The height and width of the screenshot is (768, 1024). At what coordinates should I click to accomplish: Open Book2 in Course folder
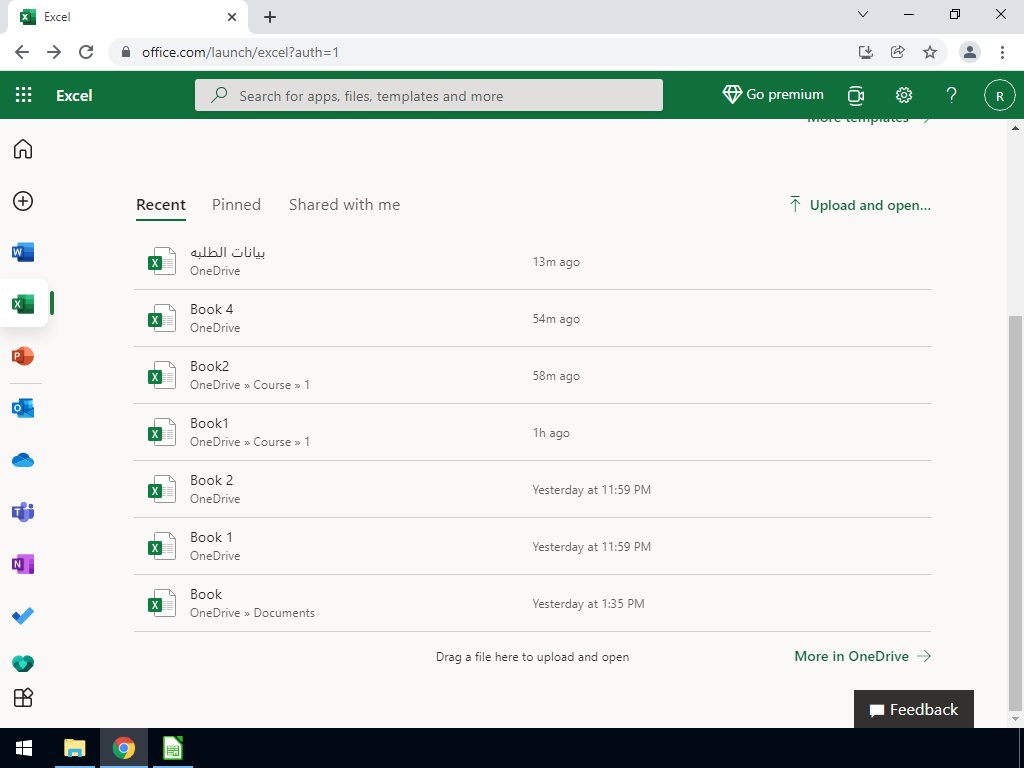pos(532,375)
